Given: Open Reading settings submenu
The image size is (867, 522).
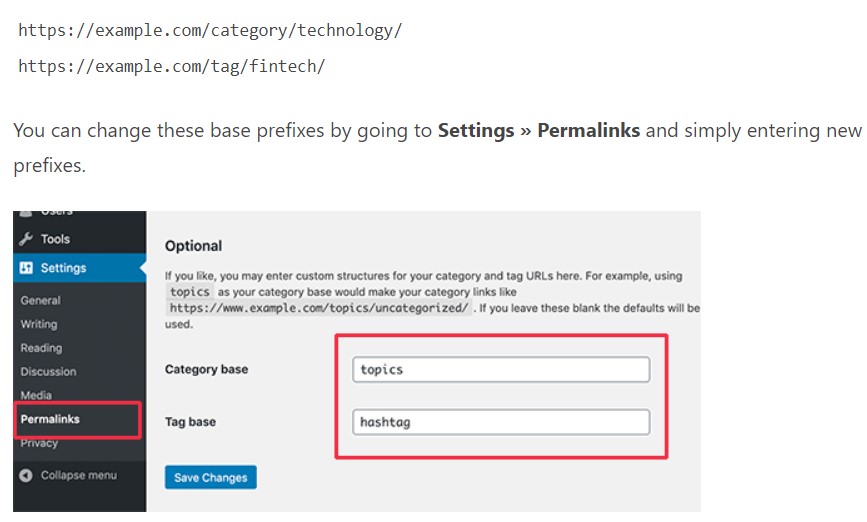Looking at the screenshot, I should coord(41,348).
